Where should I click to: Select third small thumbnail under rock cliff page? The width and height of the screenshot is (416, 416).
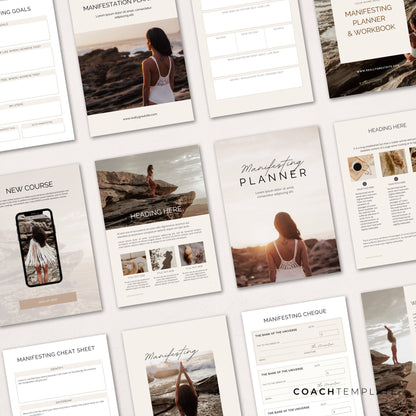pos(192,254)
